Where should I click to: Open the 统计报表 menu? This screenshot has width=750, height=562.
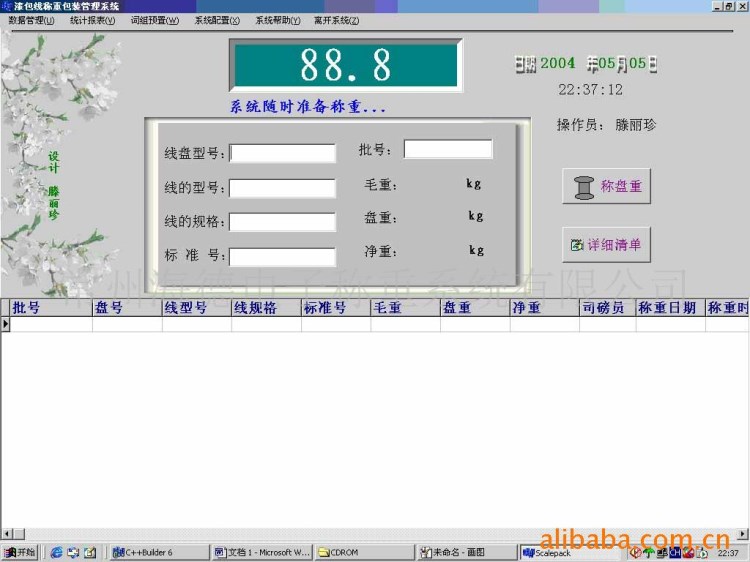pos(92,20)
